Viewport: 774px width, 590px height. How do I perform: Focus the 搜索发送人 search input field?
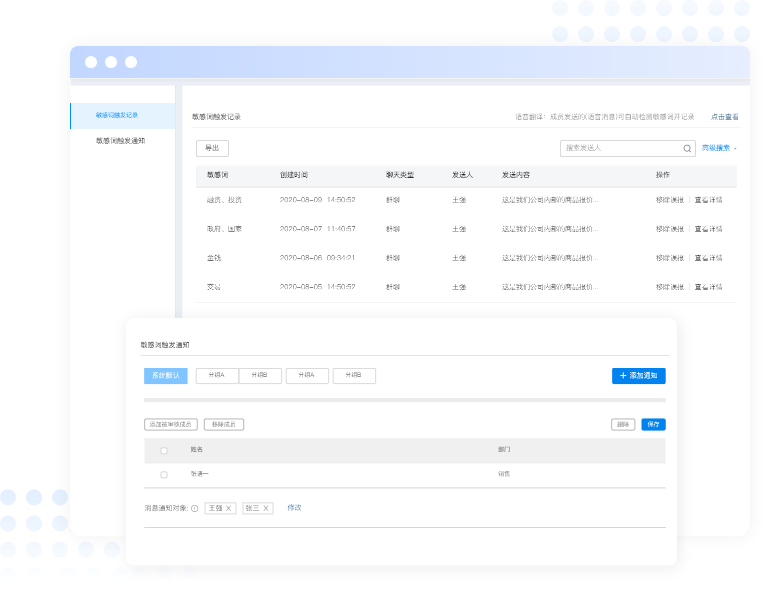click(x=620, y=148)
